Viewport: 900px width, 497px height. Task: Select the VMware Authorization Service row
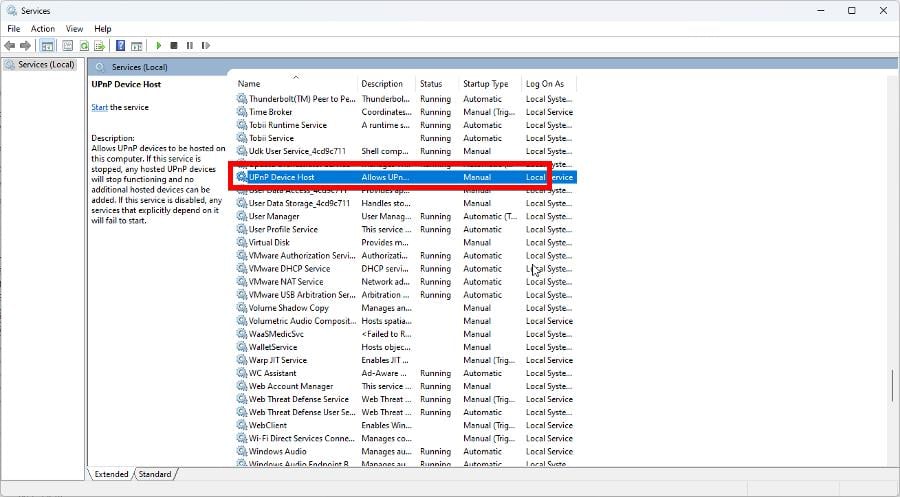pyautogui.click(x=405, y=255)
